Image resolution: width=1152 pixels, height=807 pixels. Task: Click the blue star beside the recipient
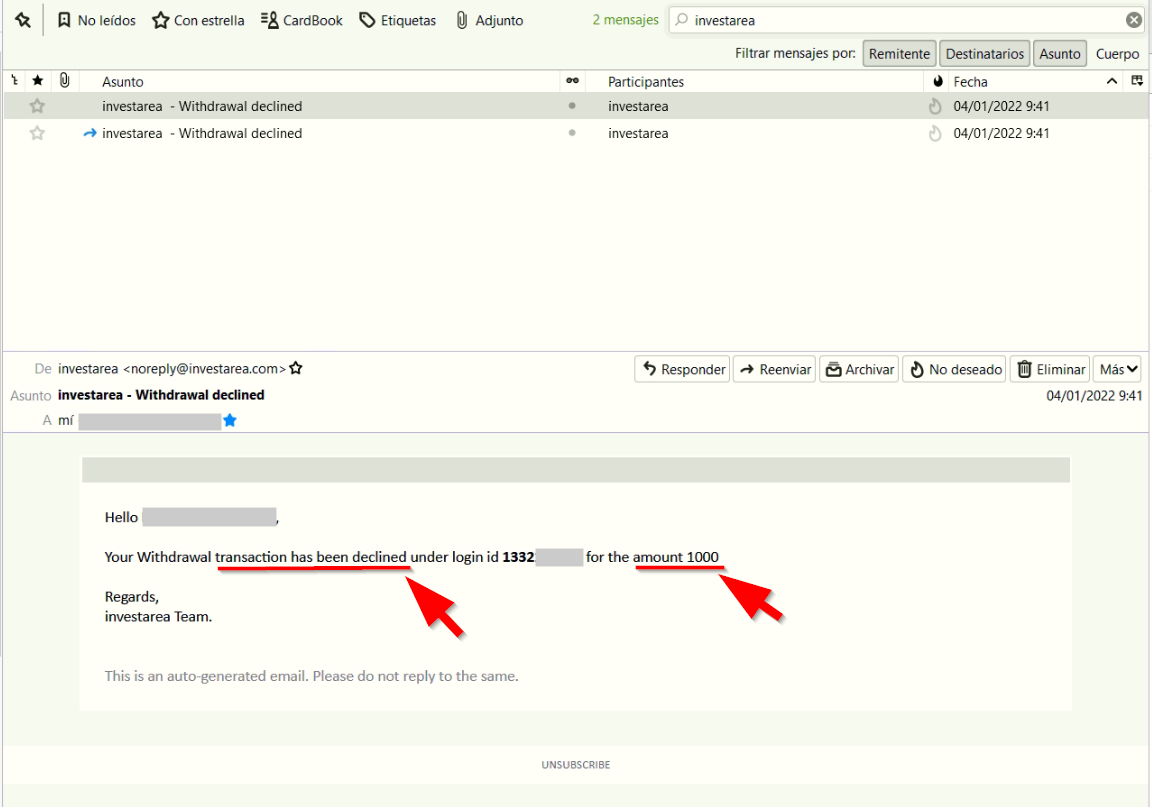[x=230, y=420]
